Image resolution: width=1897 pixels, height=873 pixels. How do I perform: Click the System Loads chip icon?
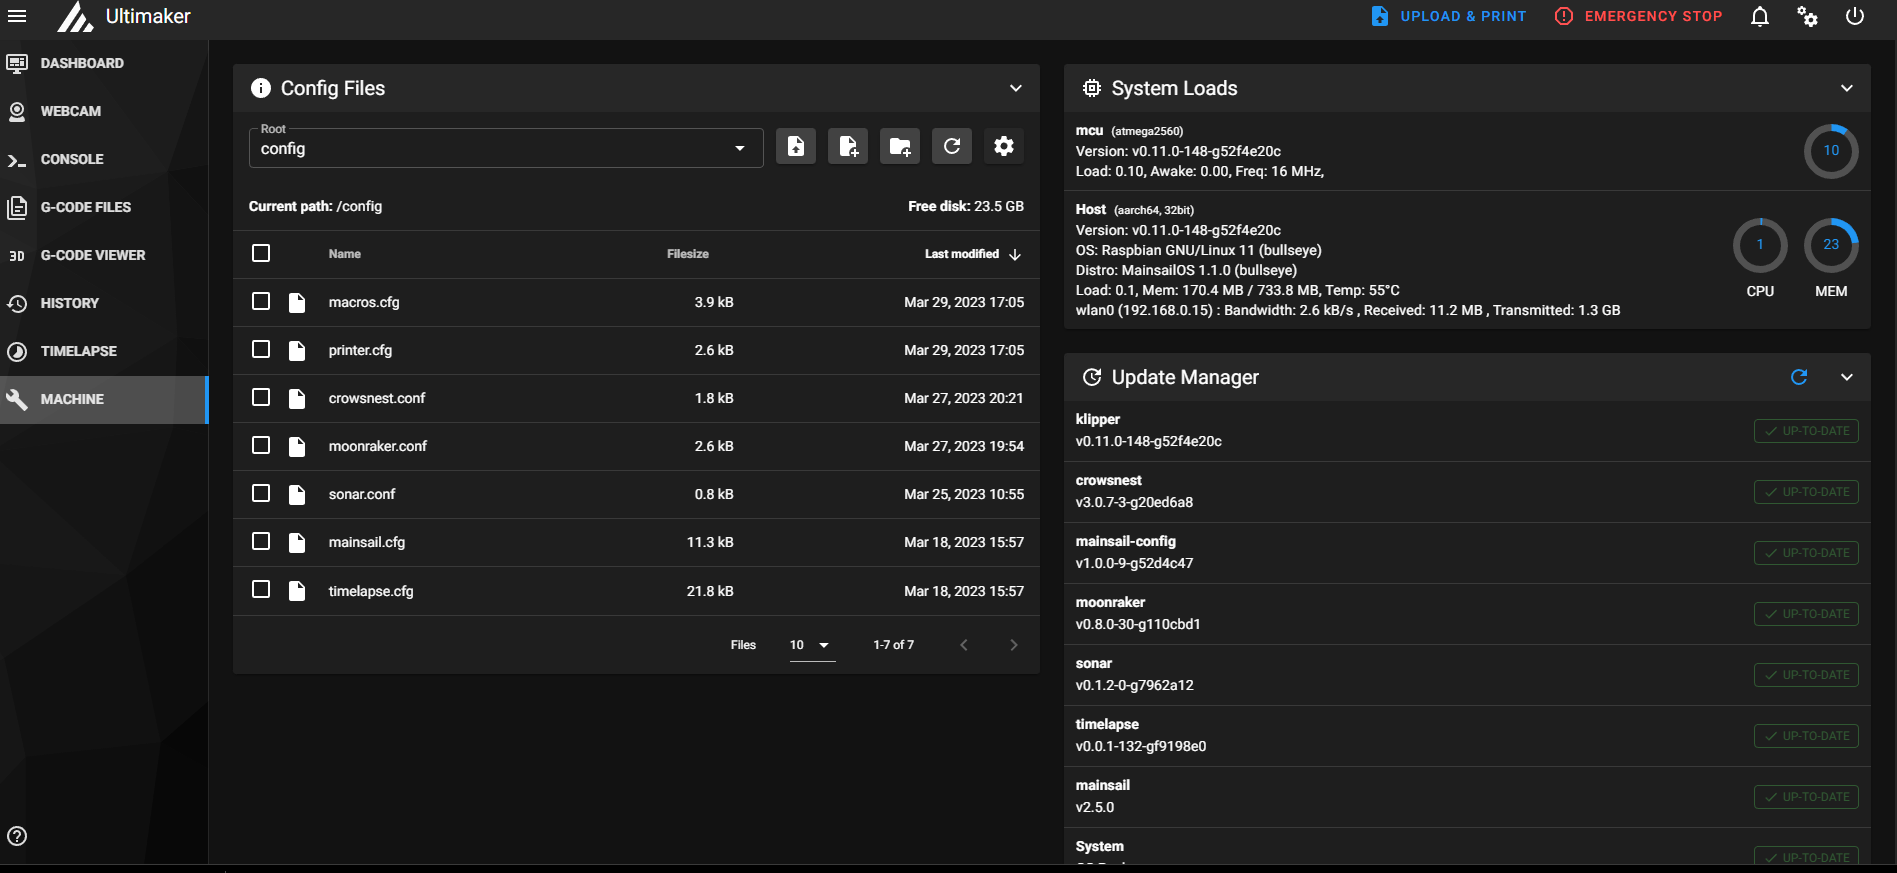1092,88
